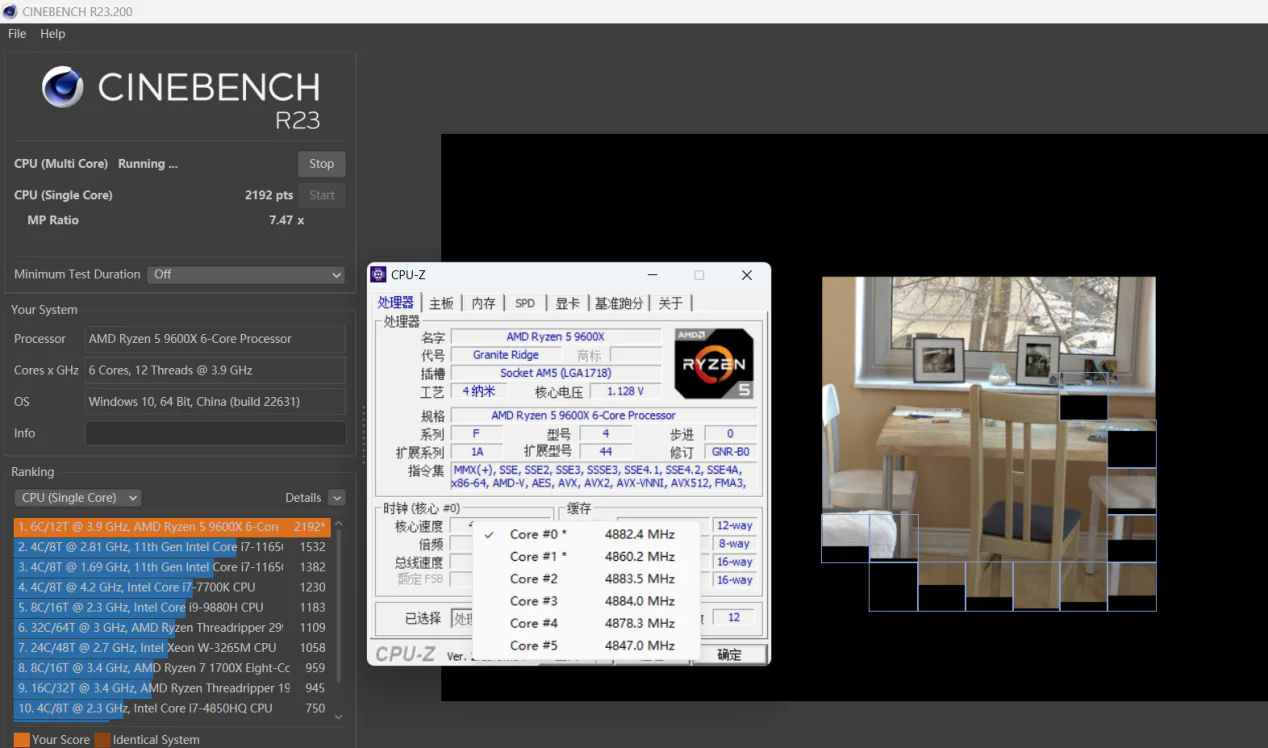Click the ranking list scrollbar
The width and height of the screenshot is (1268, 748).
pyautogui.click(x=338, y=605)
